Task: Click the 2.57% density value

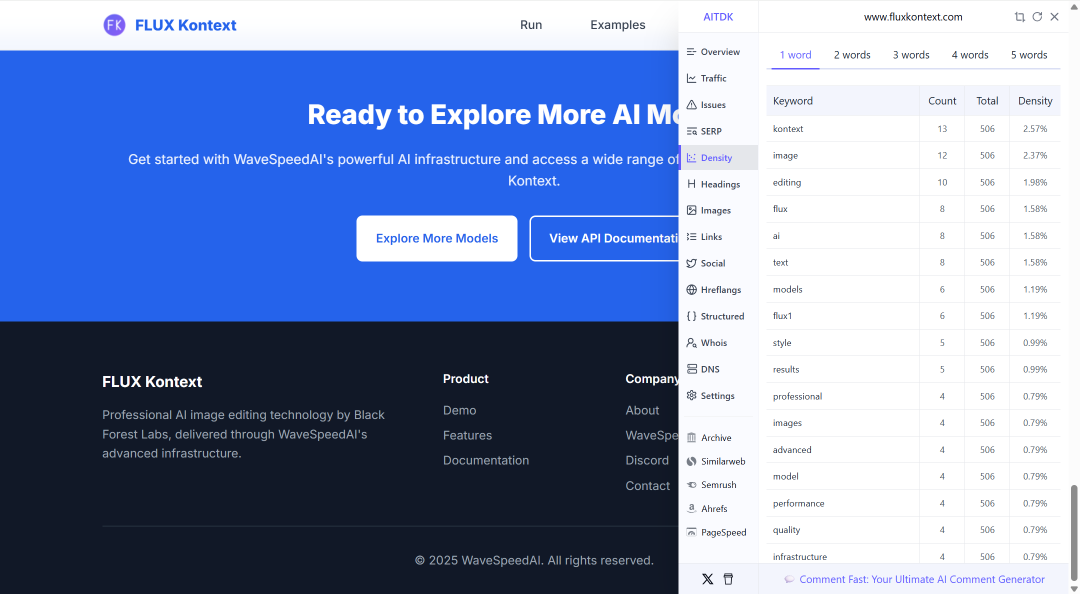Action: tap(1035, 129)
